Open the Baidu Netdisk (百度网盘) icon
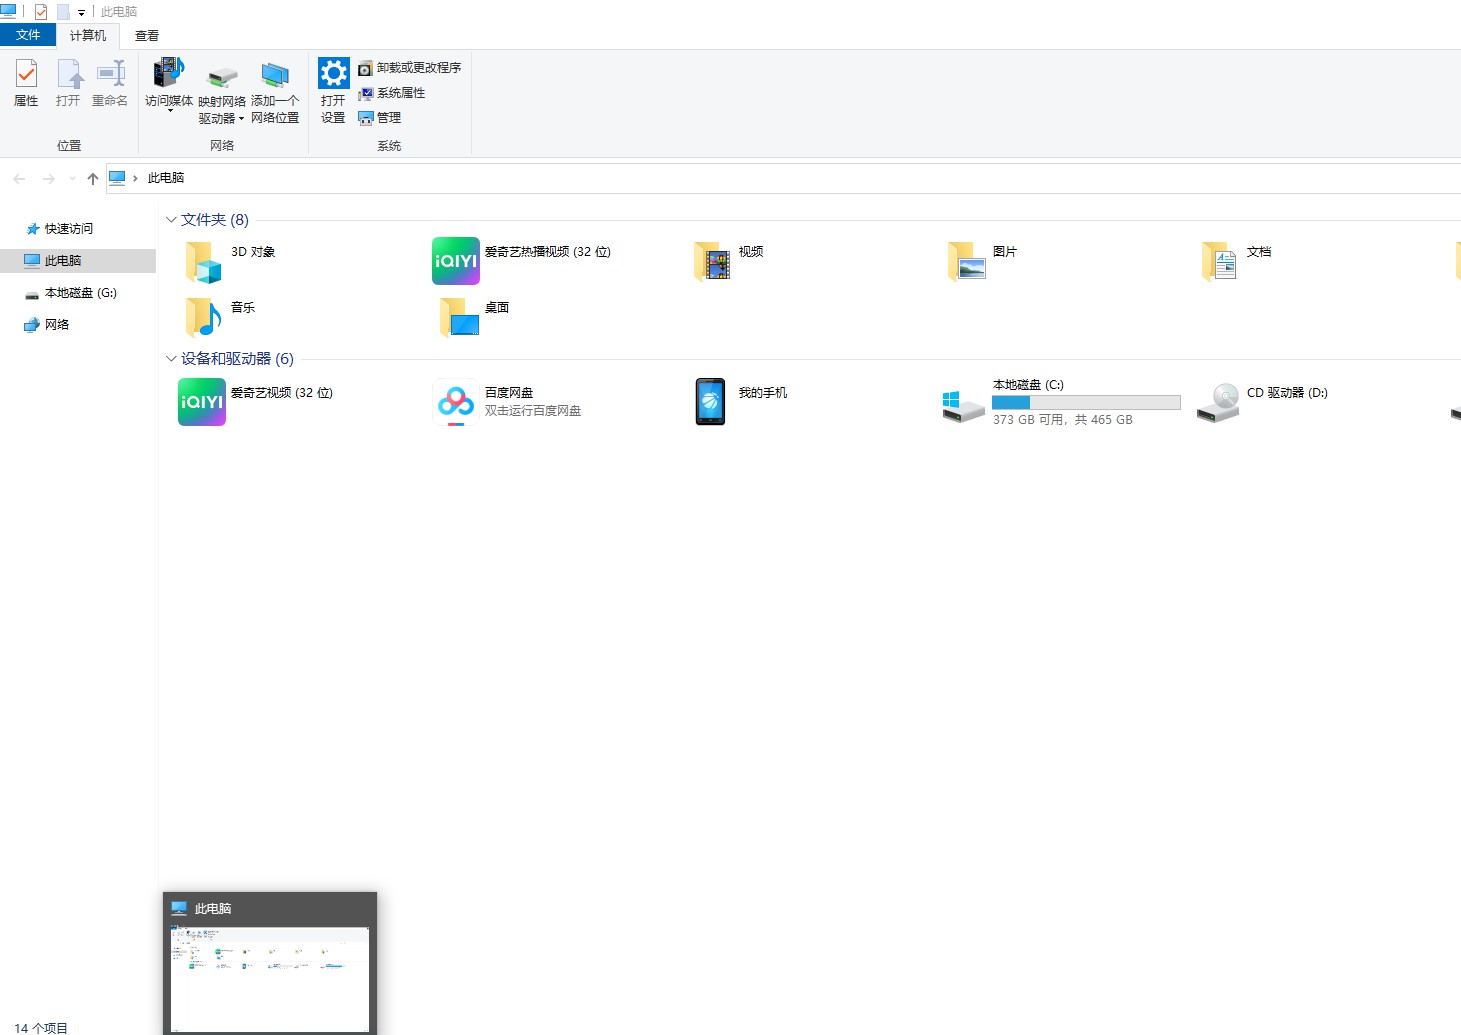1461x1035 pixels. coord(456,402)
